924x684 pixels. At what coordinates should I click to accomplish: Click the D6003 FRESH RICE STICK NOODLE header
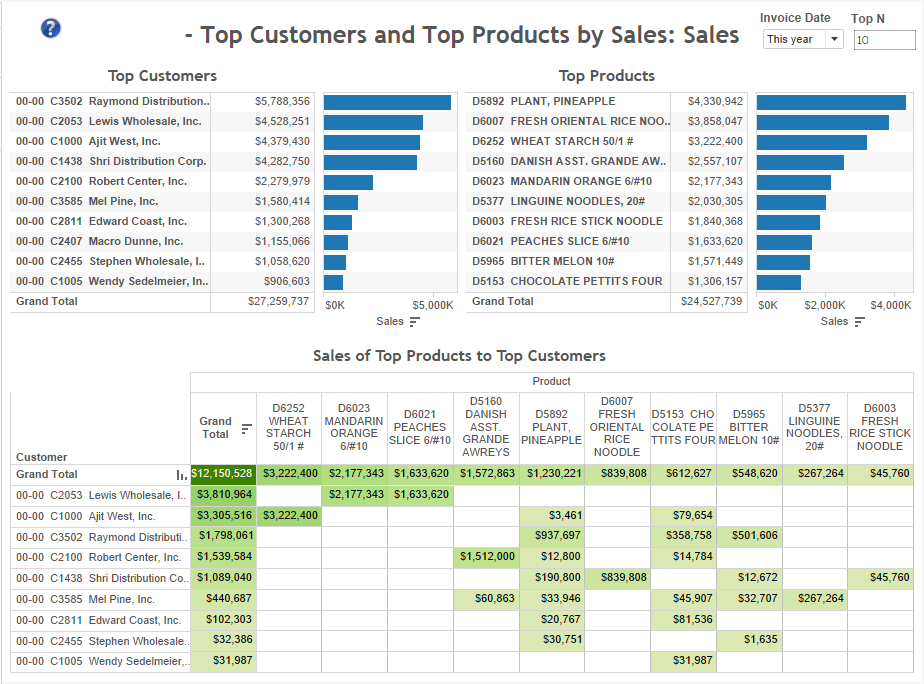[880, 427]
